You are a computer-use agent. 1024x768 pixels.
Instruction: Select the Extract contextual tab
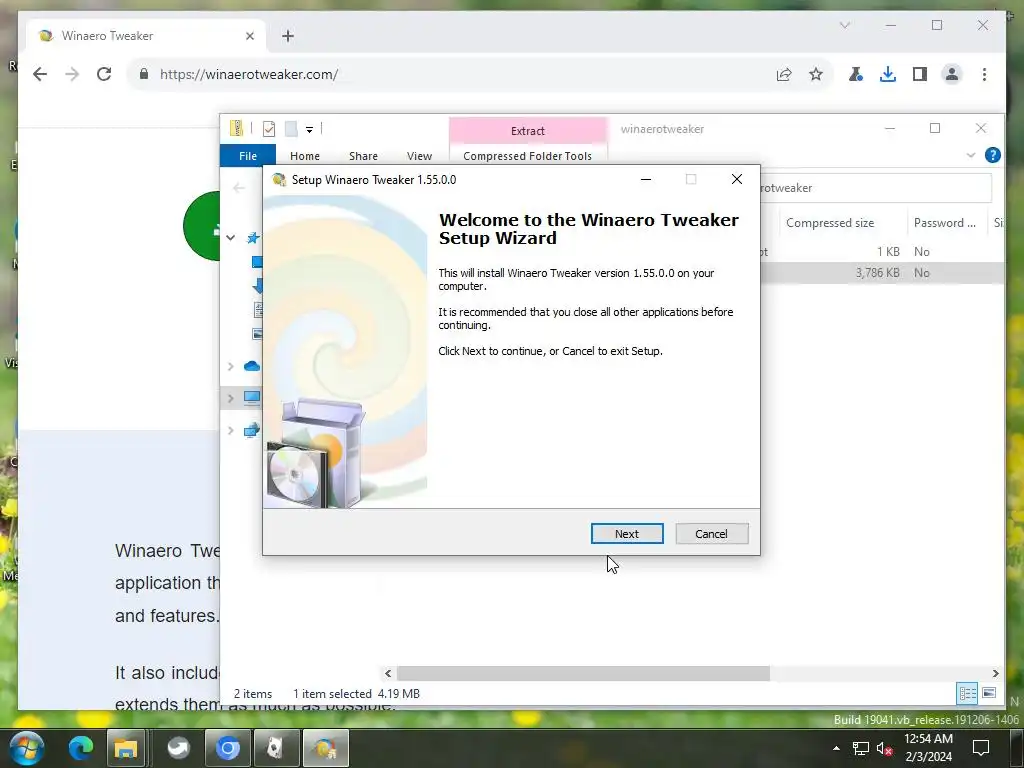click(528, 131)
